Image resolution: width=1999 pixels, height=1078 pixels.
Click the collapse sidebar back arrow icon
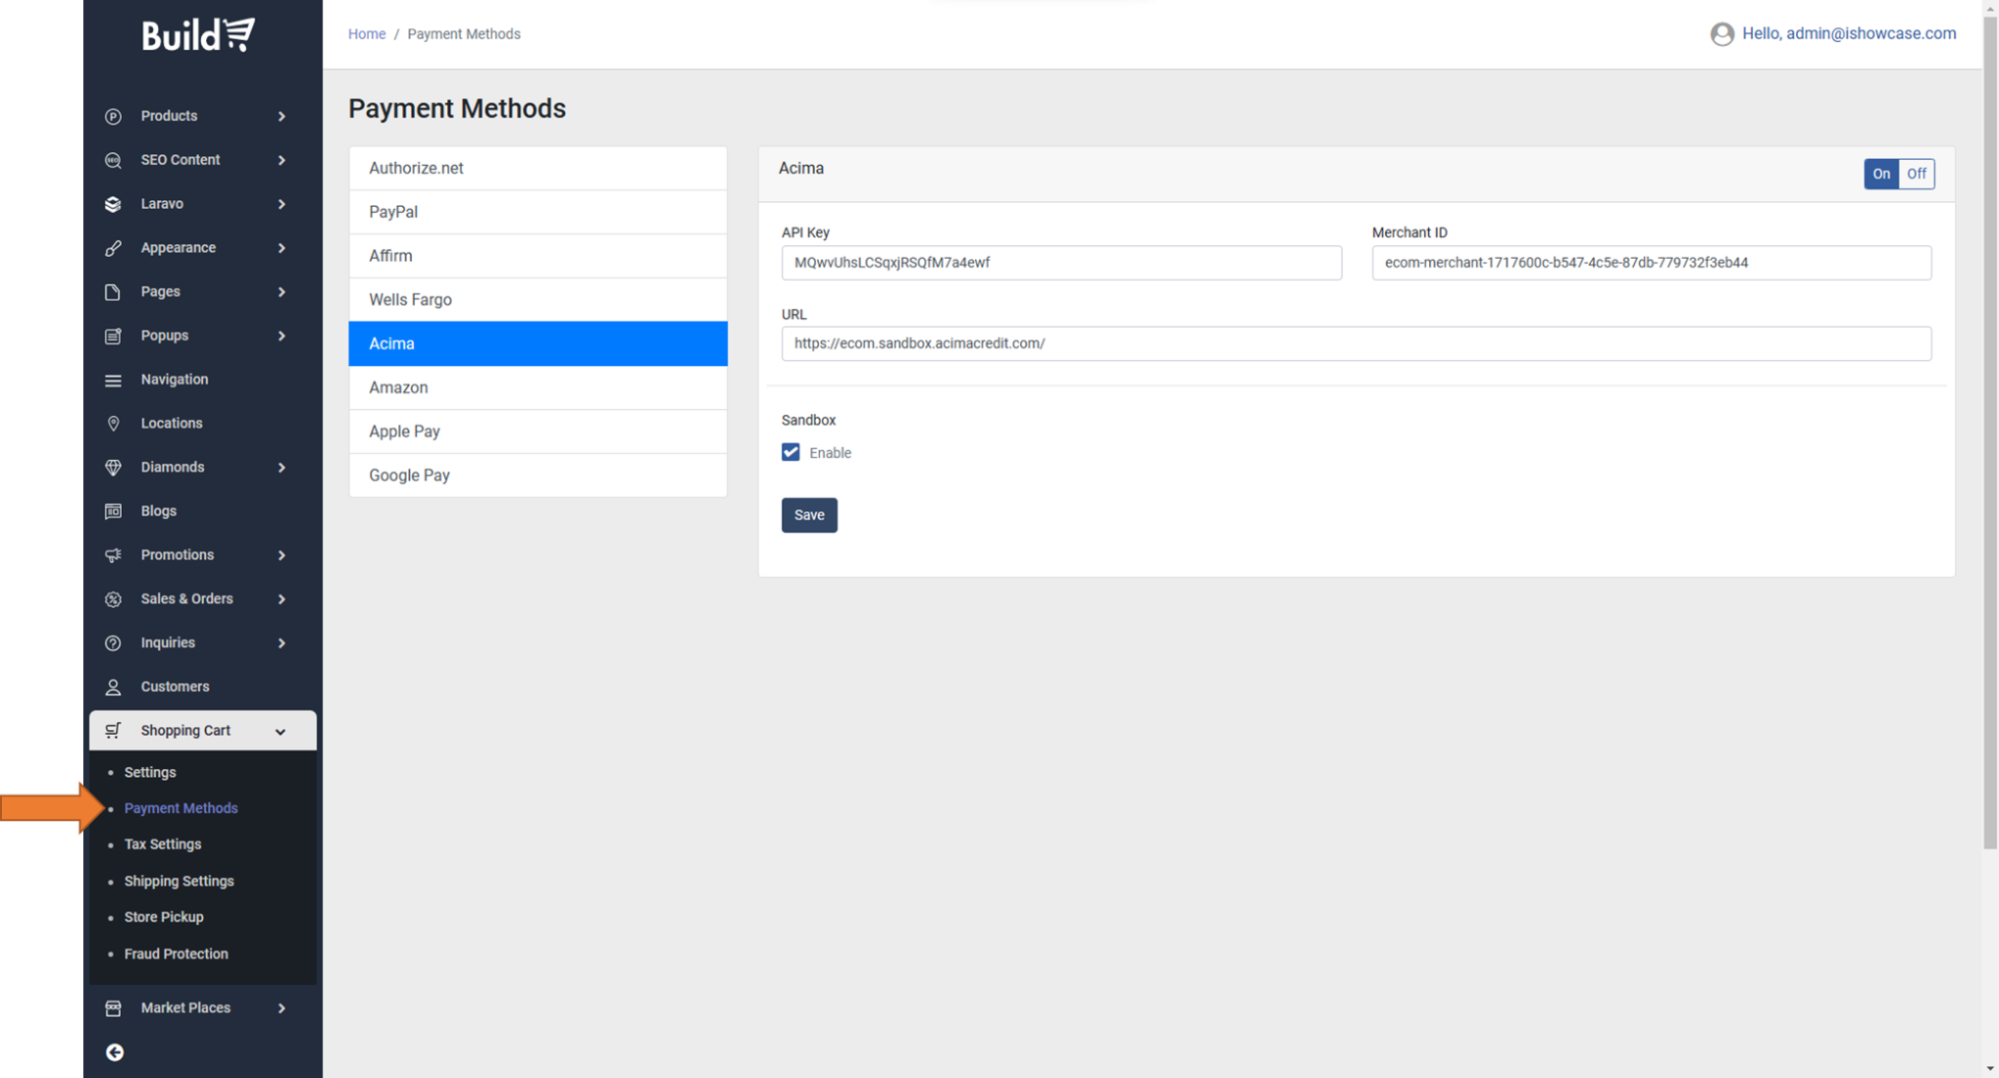tap(115, 1052)
